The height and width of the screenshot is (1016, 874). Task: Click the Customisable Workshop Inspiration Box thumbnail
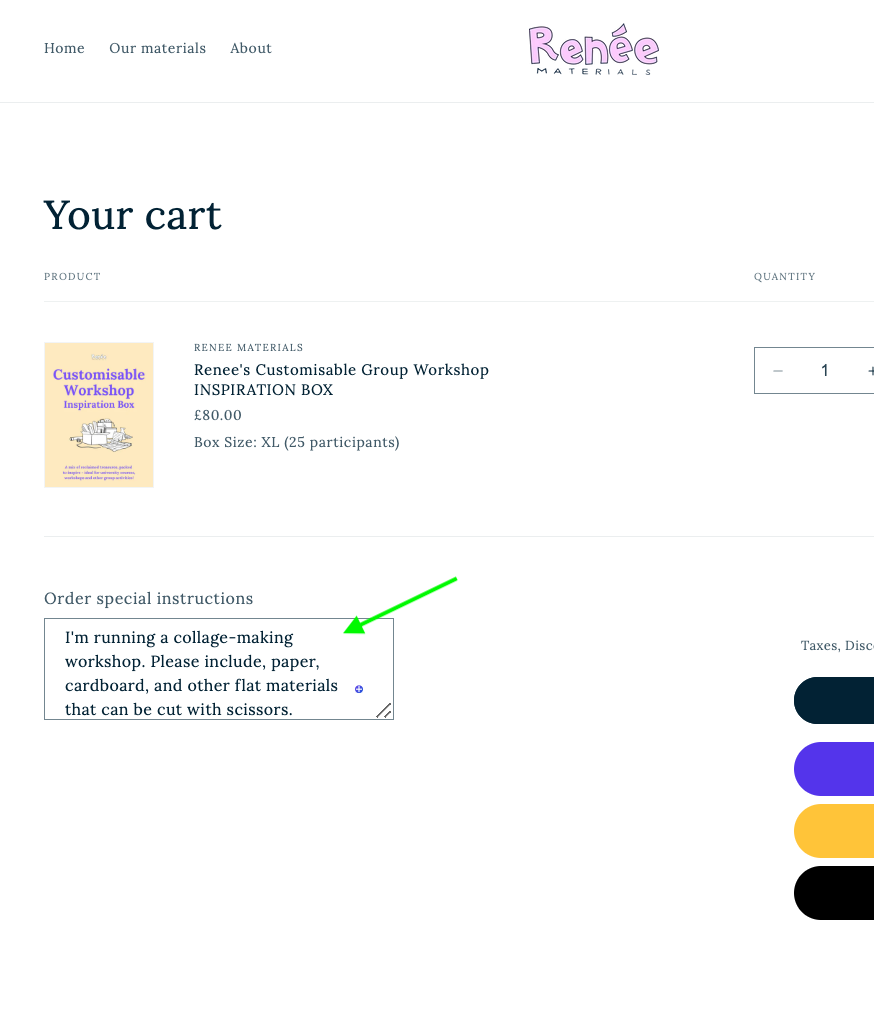click(x=99, y=415)
